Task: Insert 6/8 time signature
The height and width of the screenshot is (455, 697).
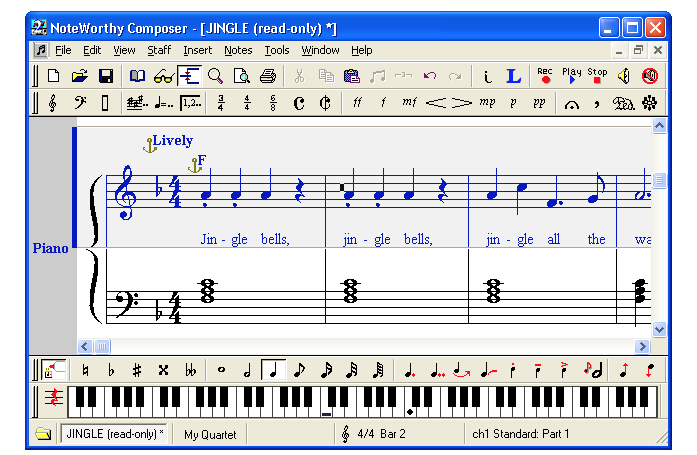Action: coord(273,103)
